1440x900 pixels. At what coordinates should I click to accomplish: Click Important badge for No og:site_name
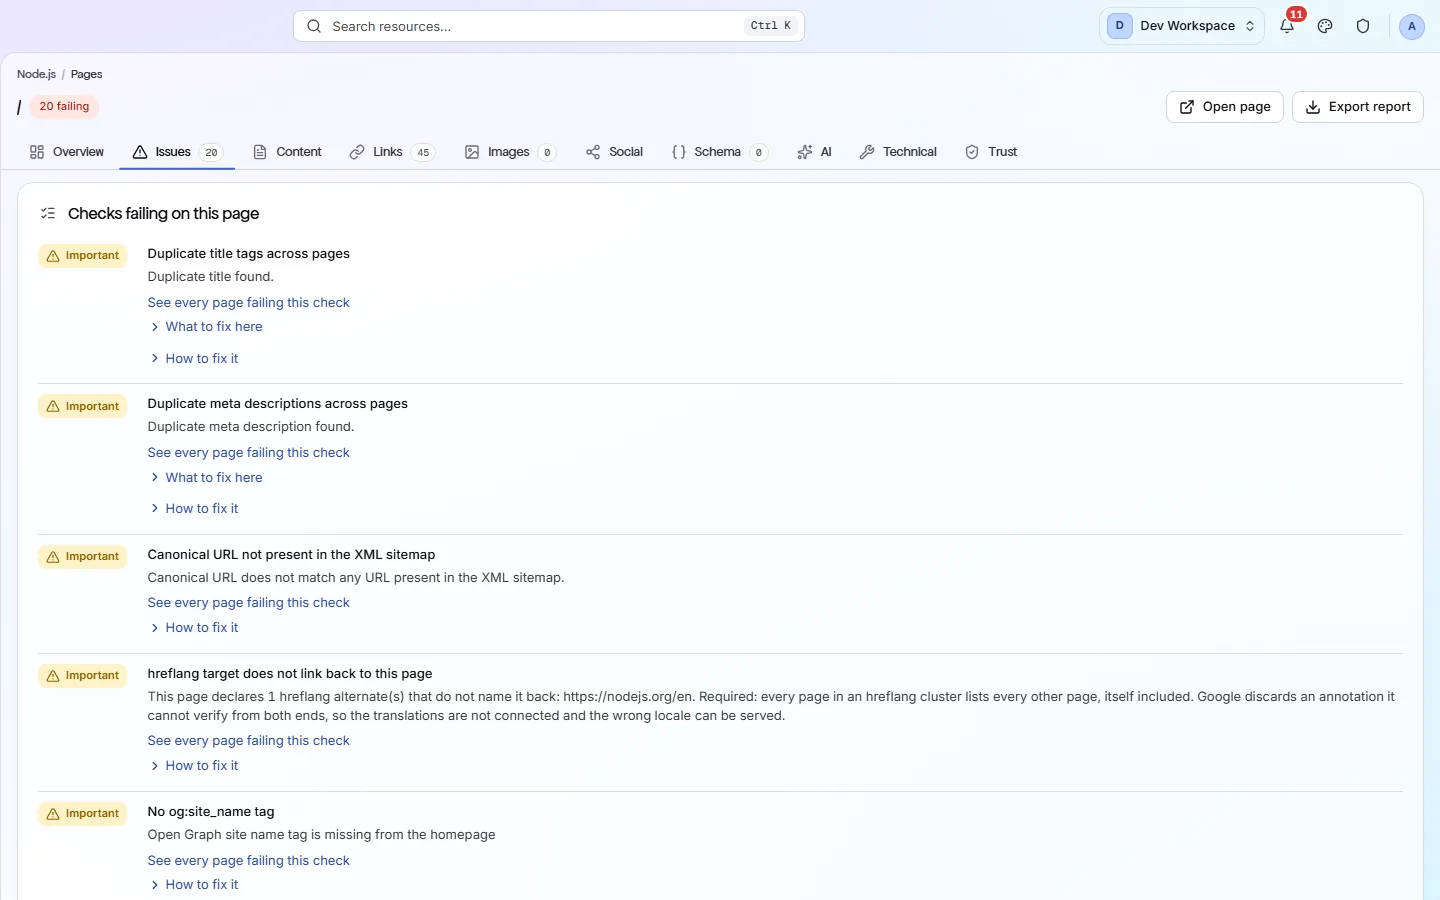coord(83,814)
